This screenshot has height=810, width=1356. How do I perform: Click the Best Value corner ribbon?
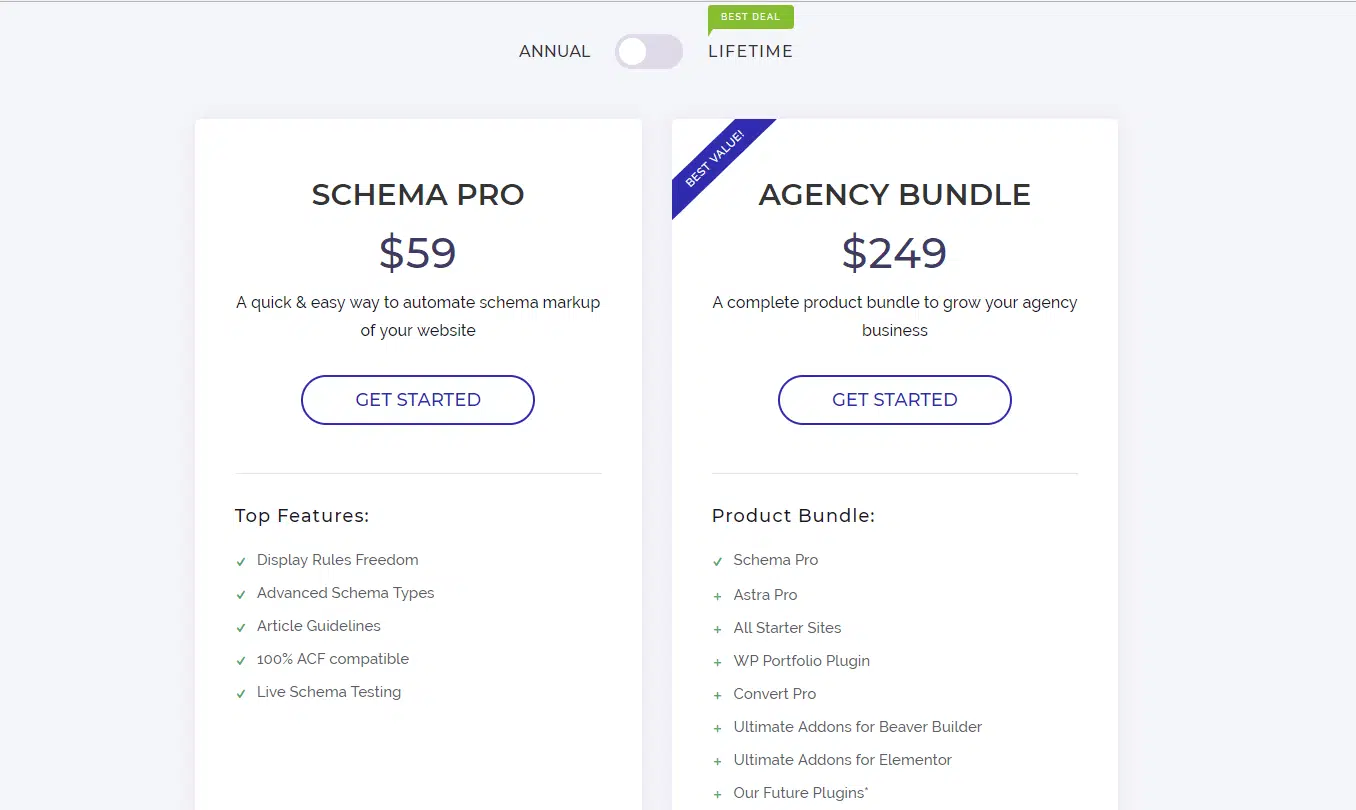716,158
